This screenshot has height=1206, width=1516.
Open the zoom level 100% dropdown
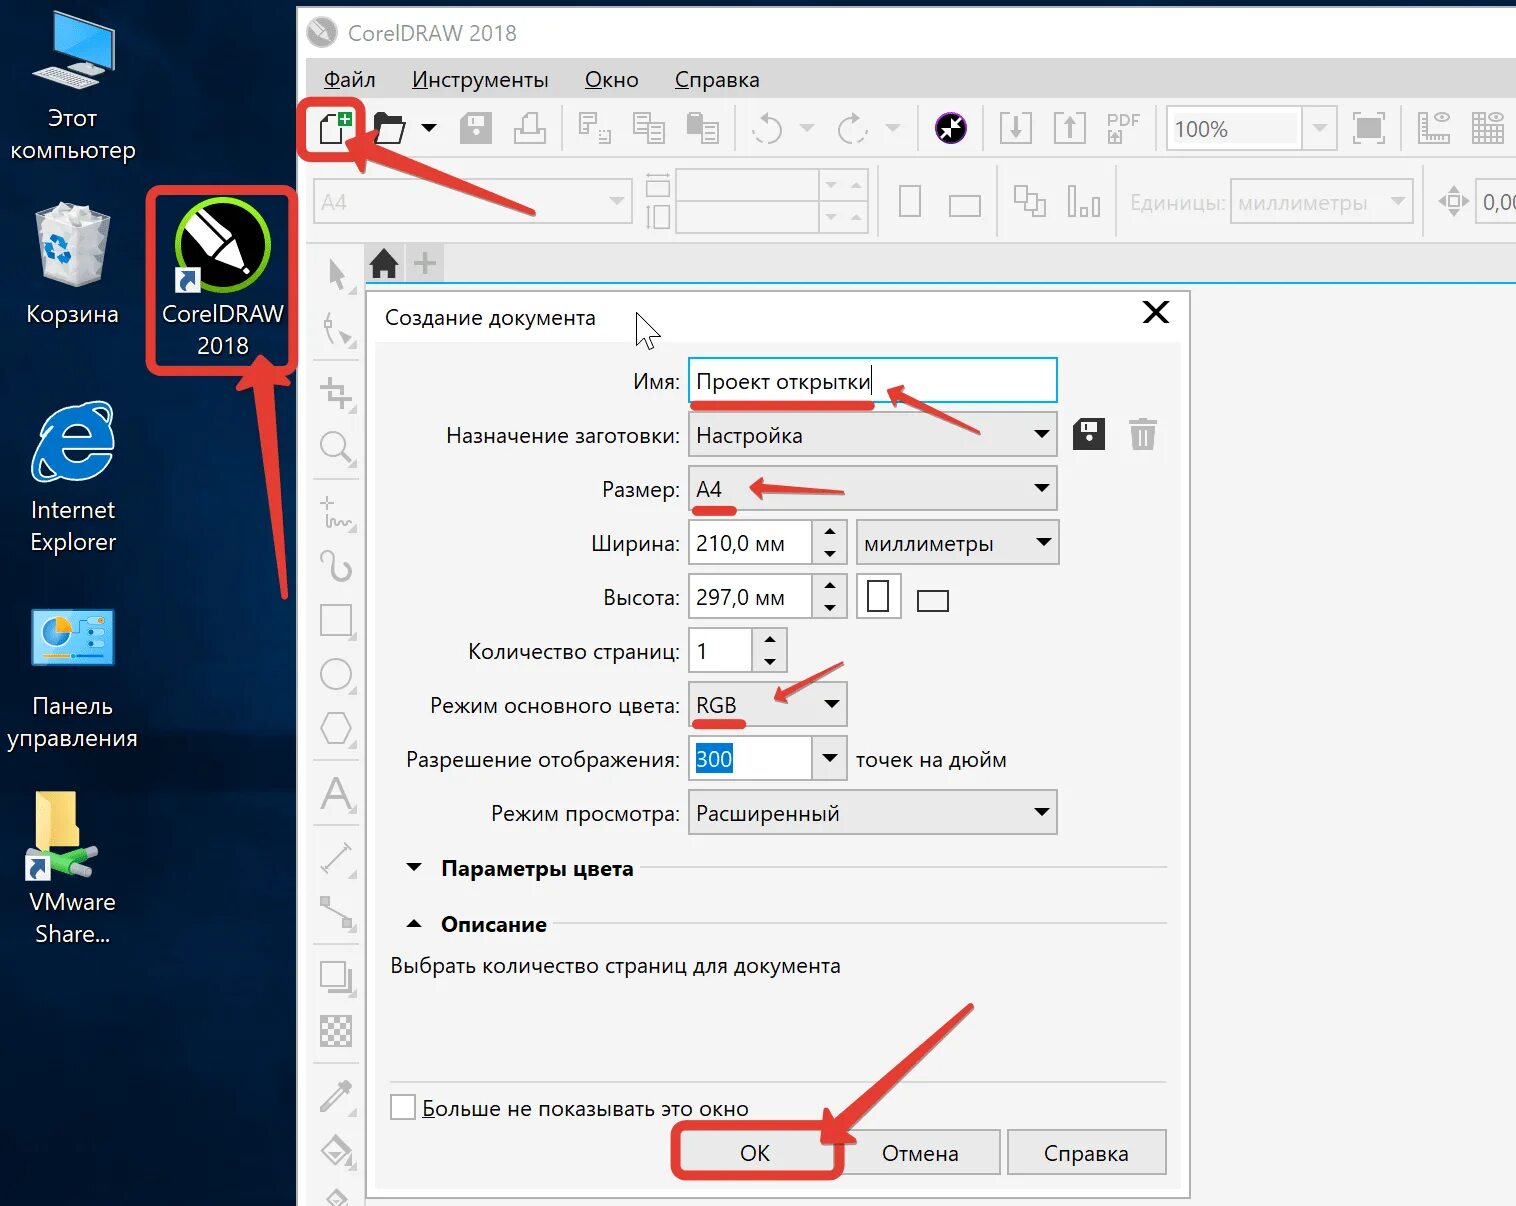pyautogui.click(x=1320, y=128)
